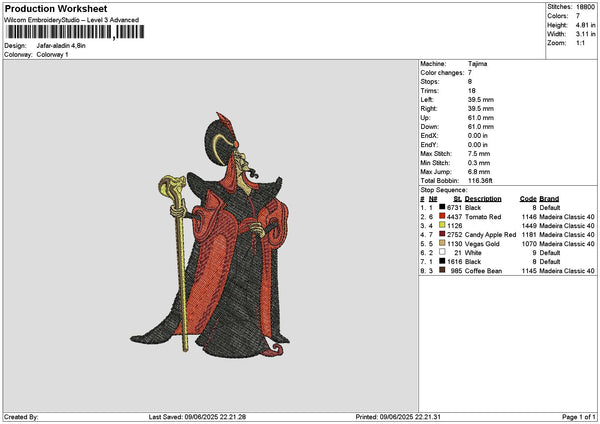
Task: Click the Machine value 'Tajima'
Action: [x=477, y=64]
